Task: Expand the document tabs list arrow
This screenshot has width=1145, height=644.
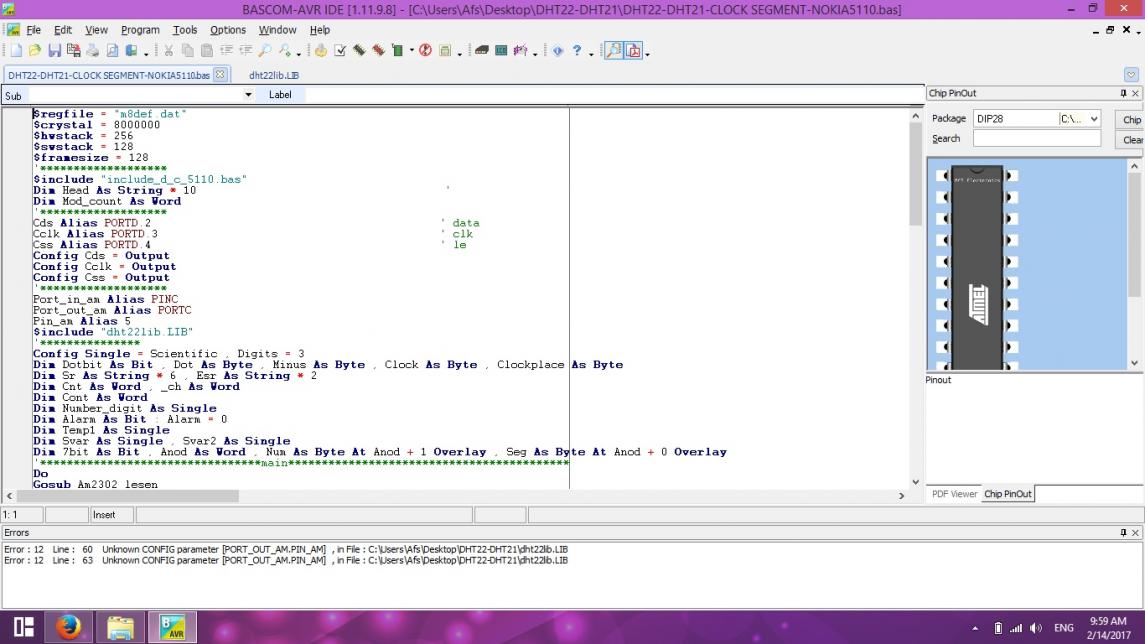Action: point(1131,75)
